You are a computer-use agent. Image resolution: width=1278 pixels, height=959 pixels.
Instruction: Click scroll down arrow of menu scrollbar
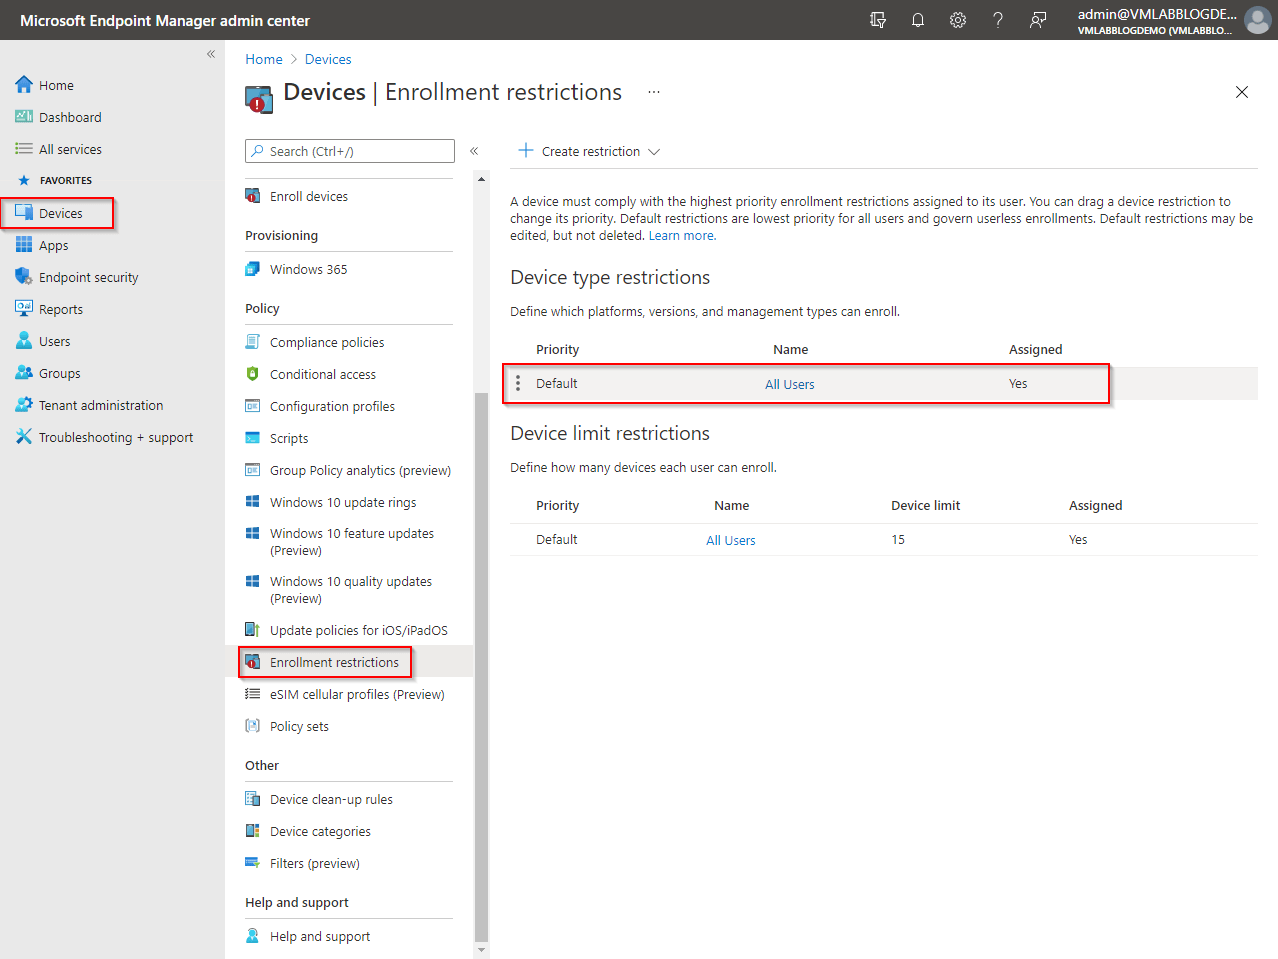481,950
